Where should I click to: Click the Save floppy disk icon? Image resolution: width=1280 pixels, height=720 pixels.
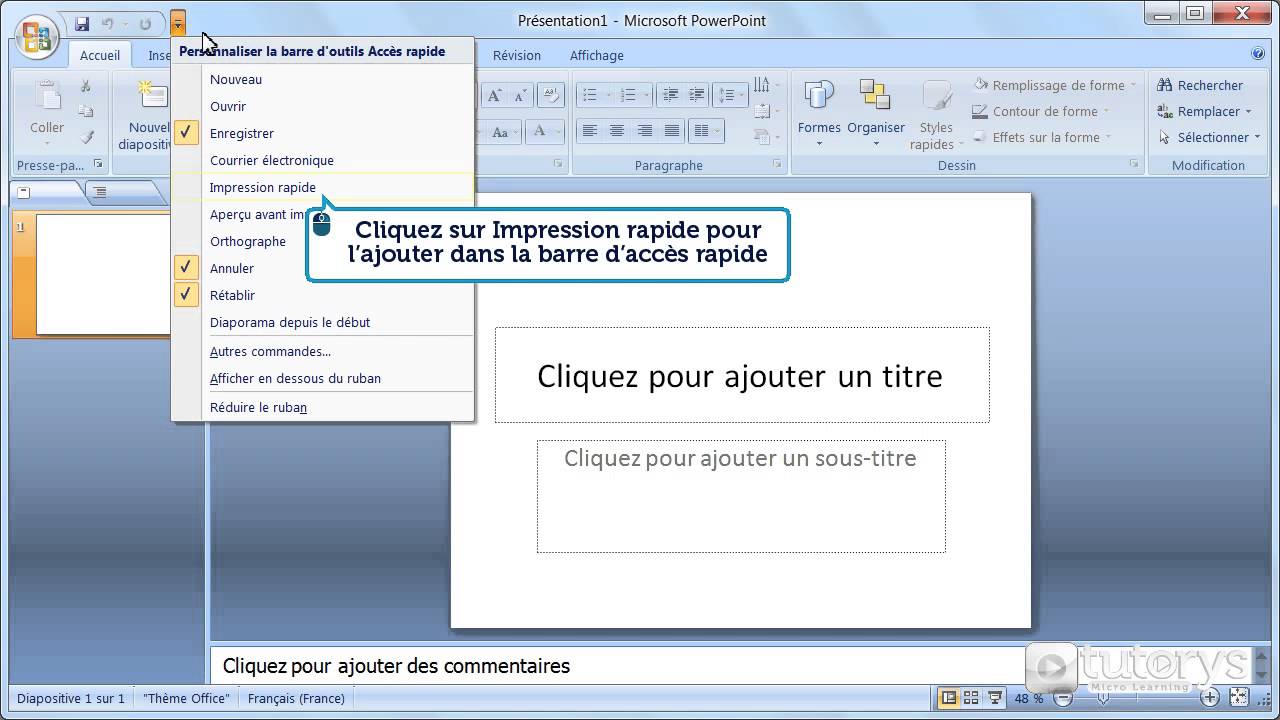click(83, 23)
